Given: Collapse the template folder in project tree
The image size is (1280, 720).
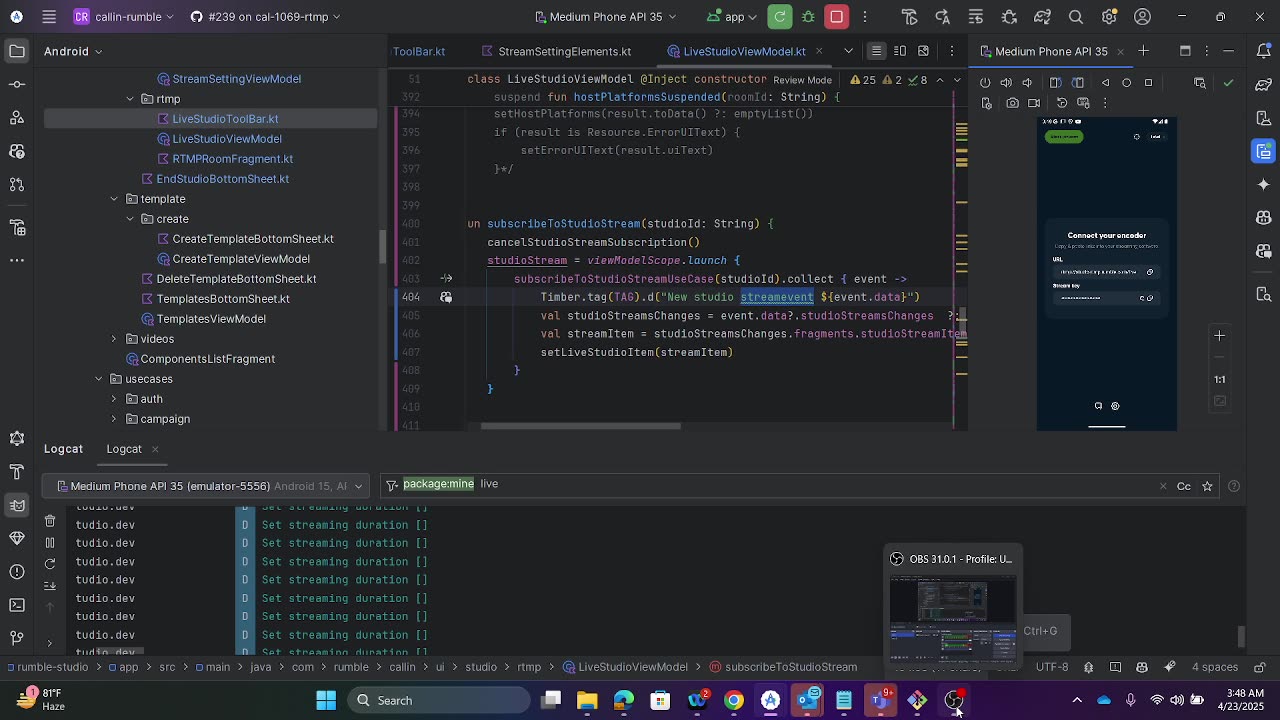Looking at the screenshot, I should click(x=114, y=199).
